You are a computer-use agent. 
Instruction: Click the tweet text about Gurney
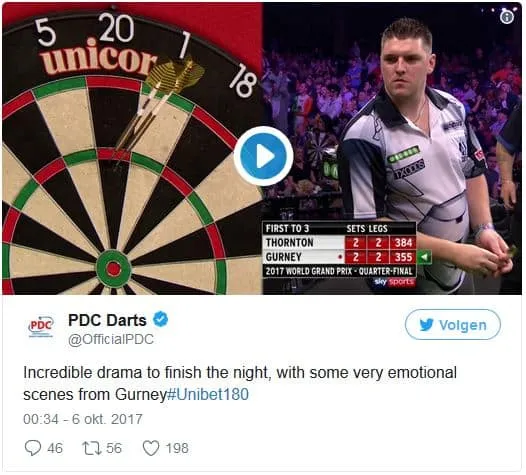(240, 383)
